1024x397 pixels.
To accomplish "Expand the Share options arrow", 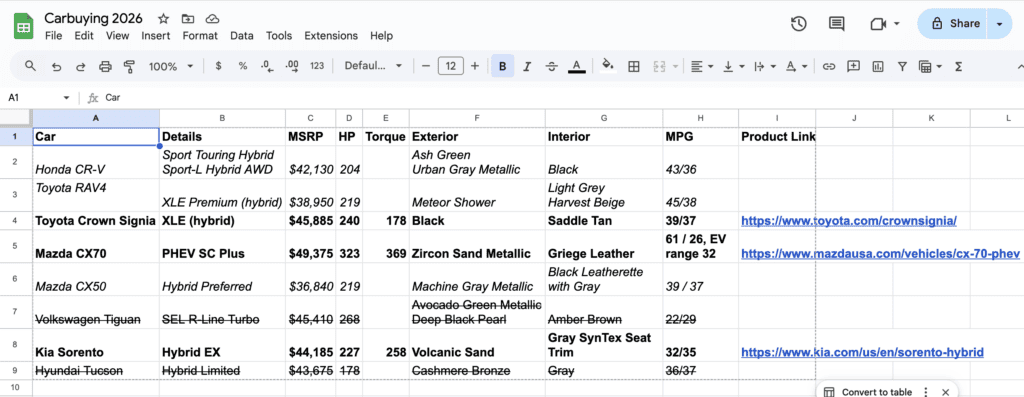I will [999, 24].
